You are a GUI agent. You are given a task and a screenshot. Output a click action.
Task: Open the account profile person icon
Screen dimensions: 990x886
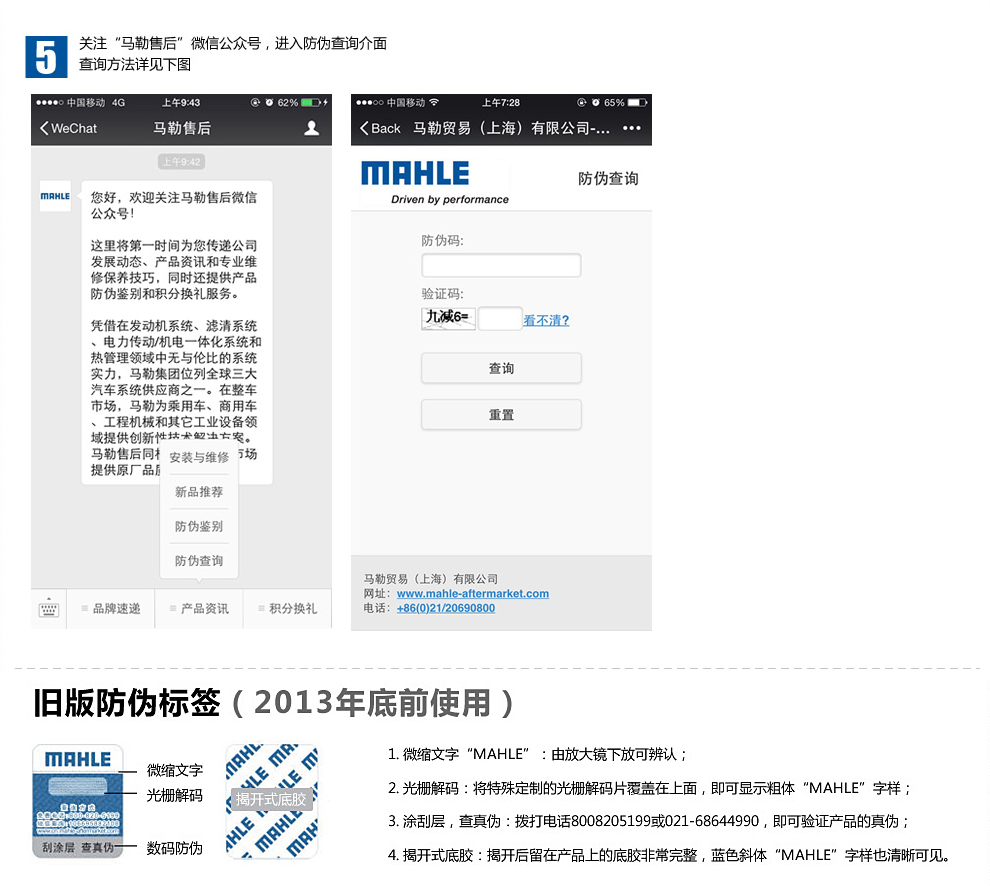point(311,128)
